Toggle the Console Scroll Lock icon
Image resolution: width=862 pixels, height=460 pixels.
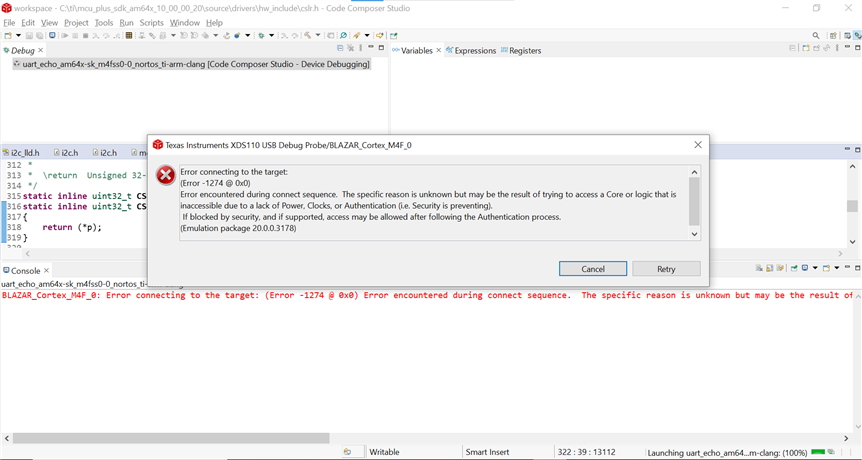point(770,268)
